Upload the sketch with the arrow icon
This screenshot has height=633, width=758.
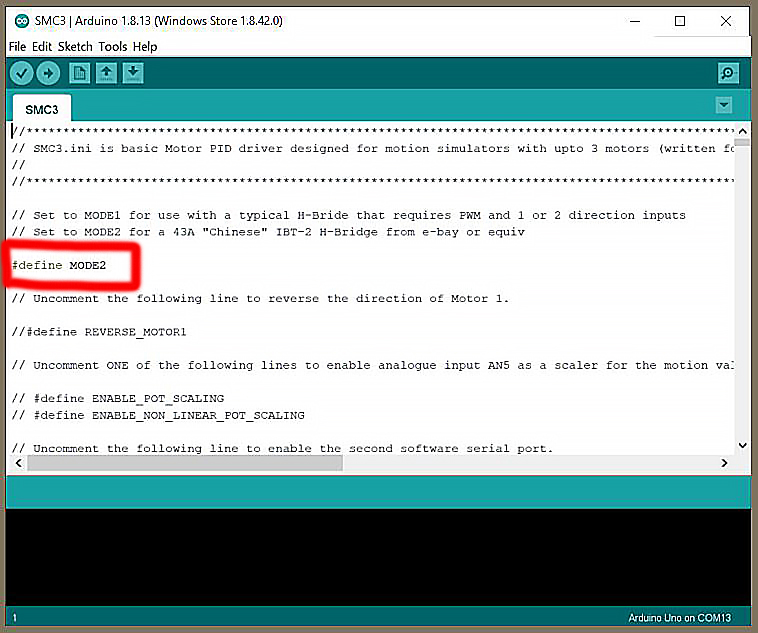click(48, 74)
